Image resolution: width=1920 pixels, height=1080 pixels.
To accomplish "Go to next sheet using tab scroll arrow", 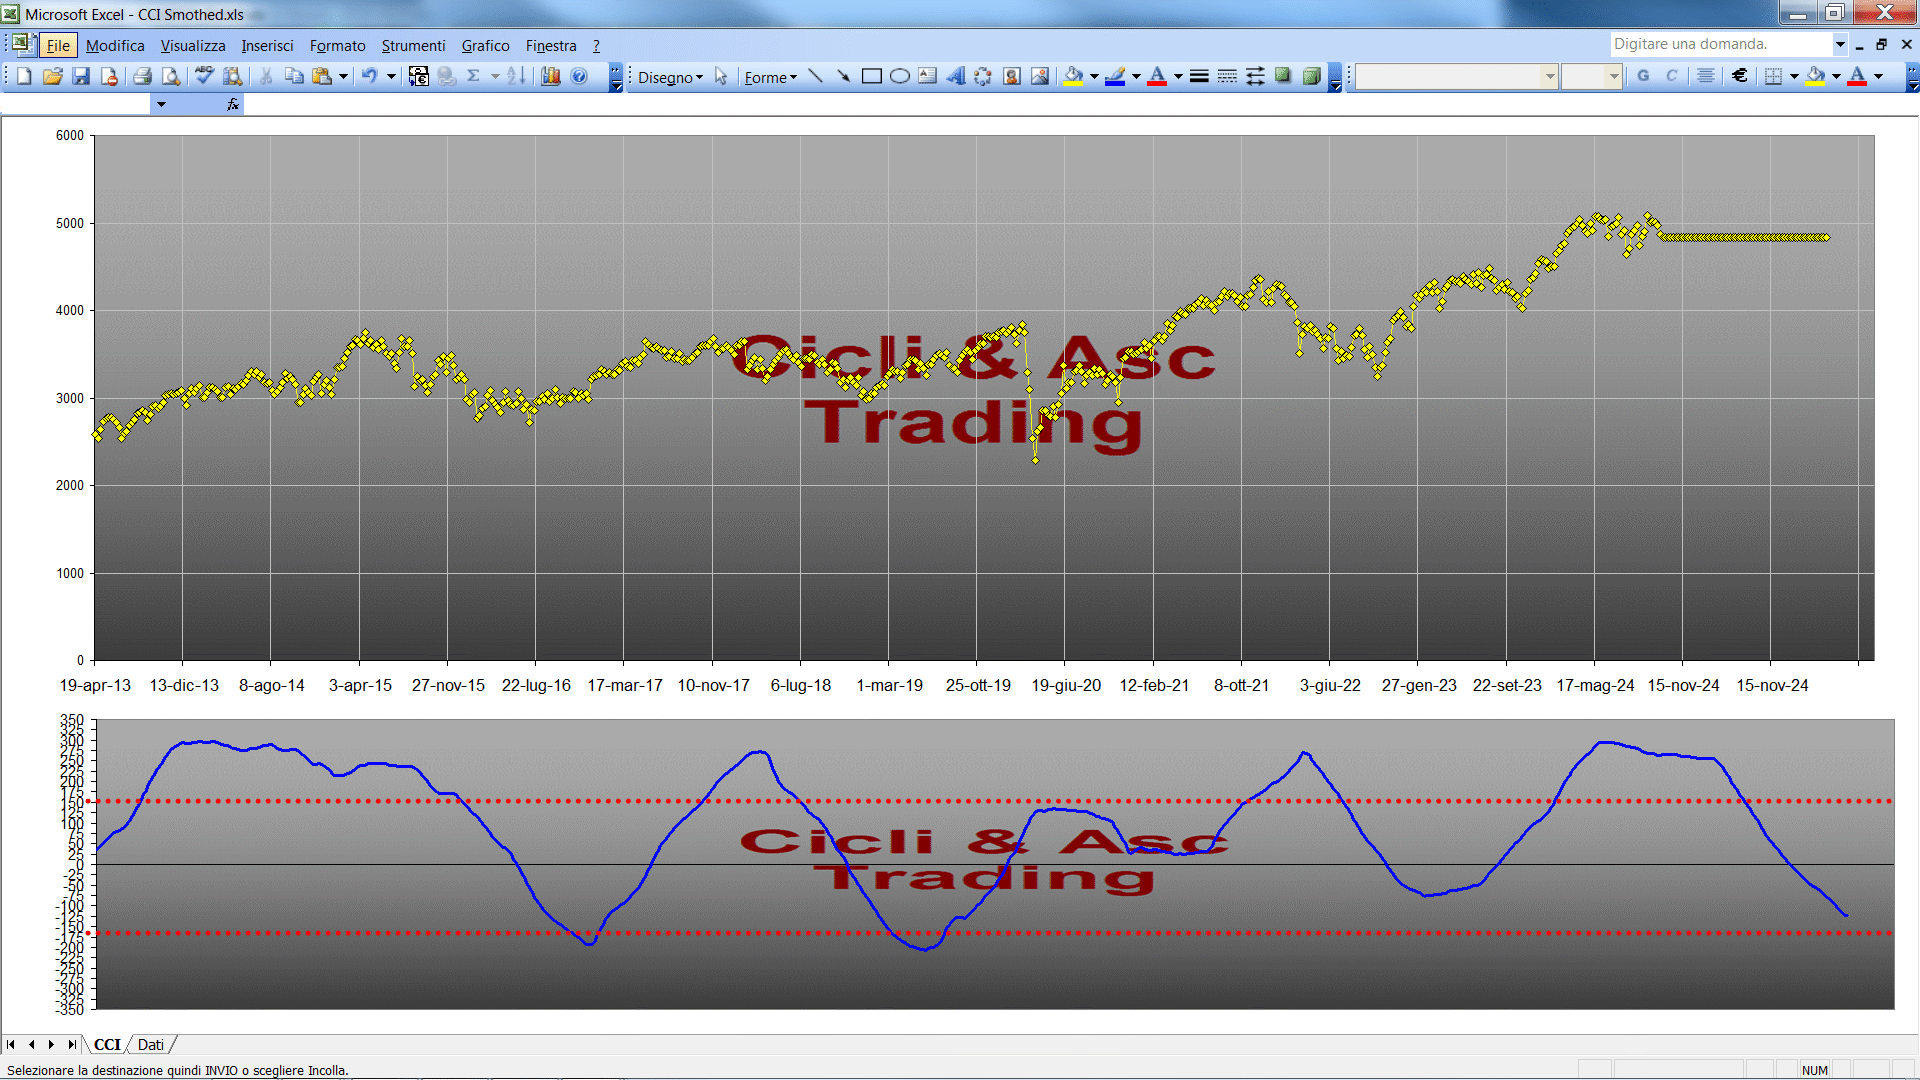I will coord(51,1044).
